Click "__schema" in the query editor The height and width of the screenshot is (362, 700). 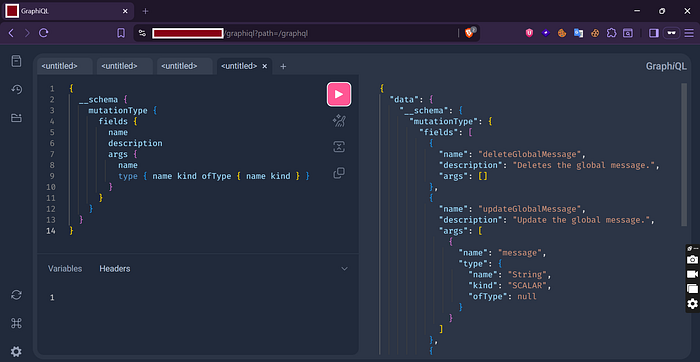[98, 99]
